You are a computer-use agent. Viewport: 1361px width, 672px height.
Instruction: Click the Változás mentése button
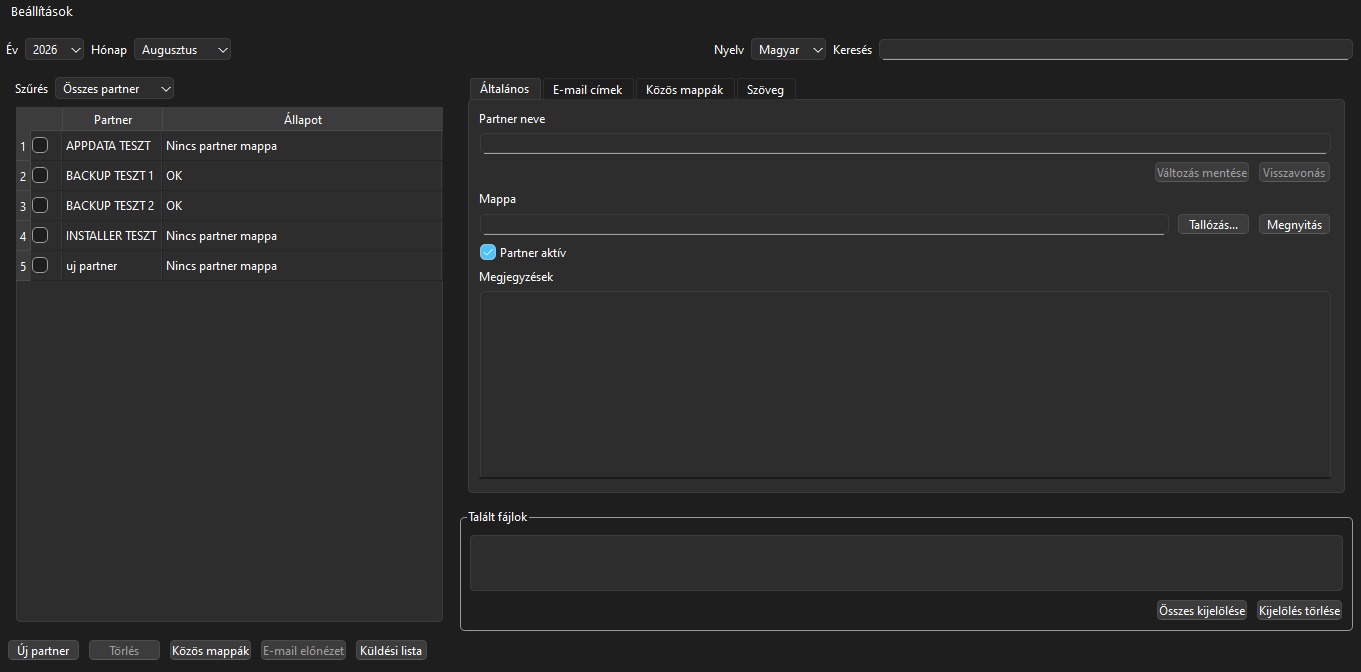[x=1202, y=172]
